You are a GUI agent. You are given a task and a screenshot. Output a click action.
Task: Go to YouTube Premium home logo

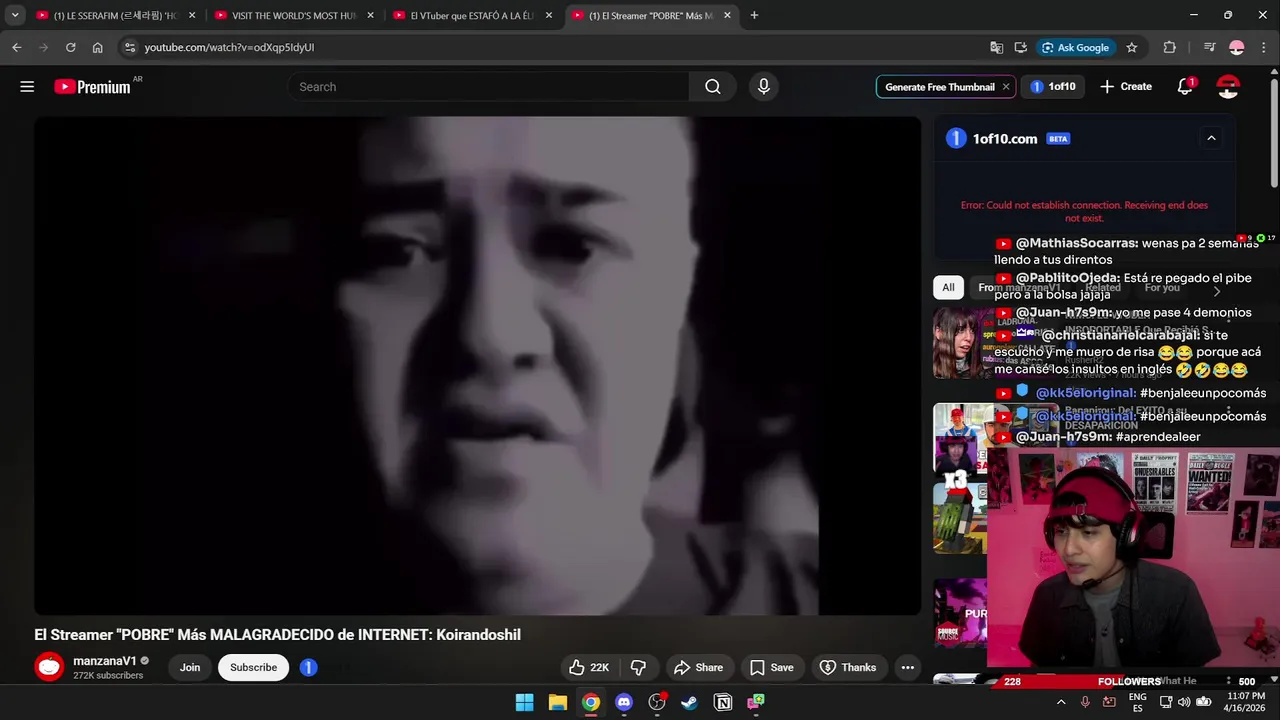tap(92, 87)
